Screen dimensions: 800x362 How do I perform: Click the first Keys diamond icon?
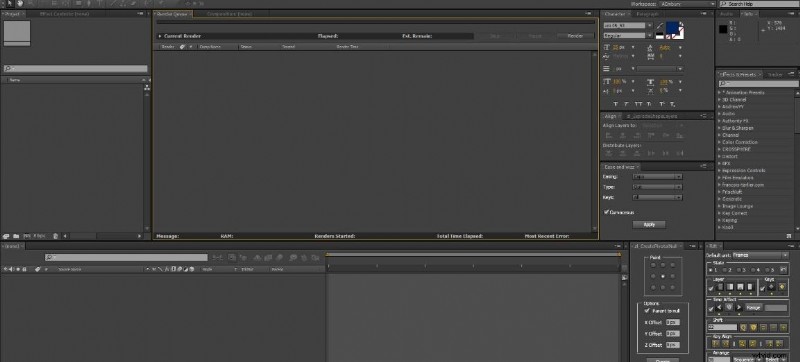click(771, 288)
